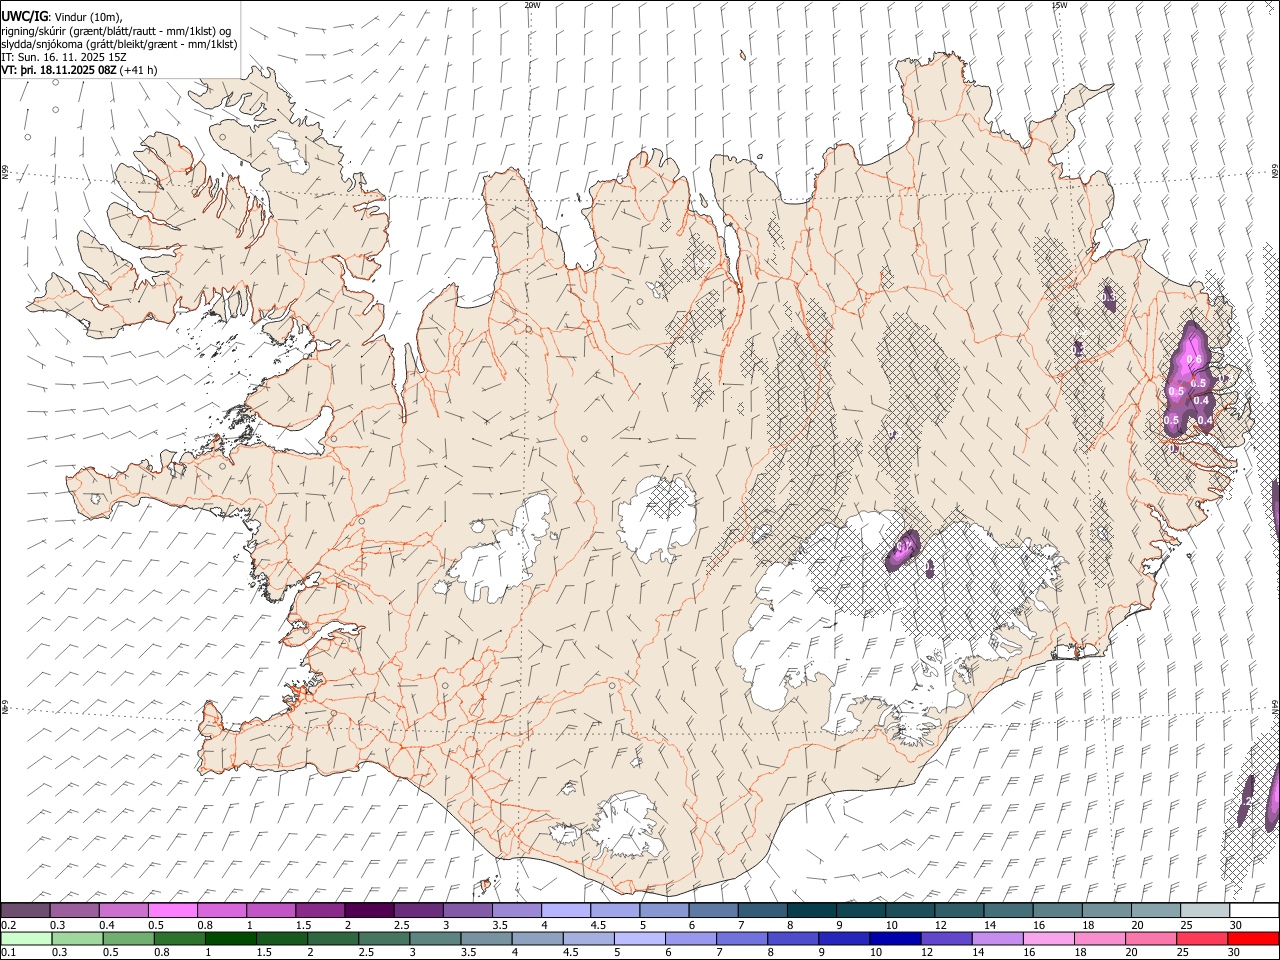The image size is (1280, 960).
Task: Select the lower-row pale pink swatch labeled 16
Action: 1047,938
